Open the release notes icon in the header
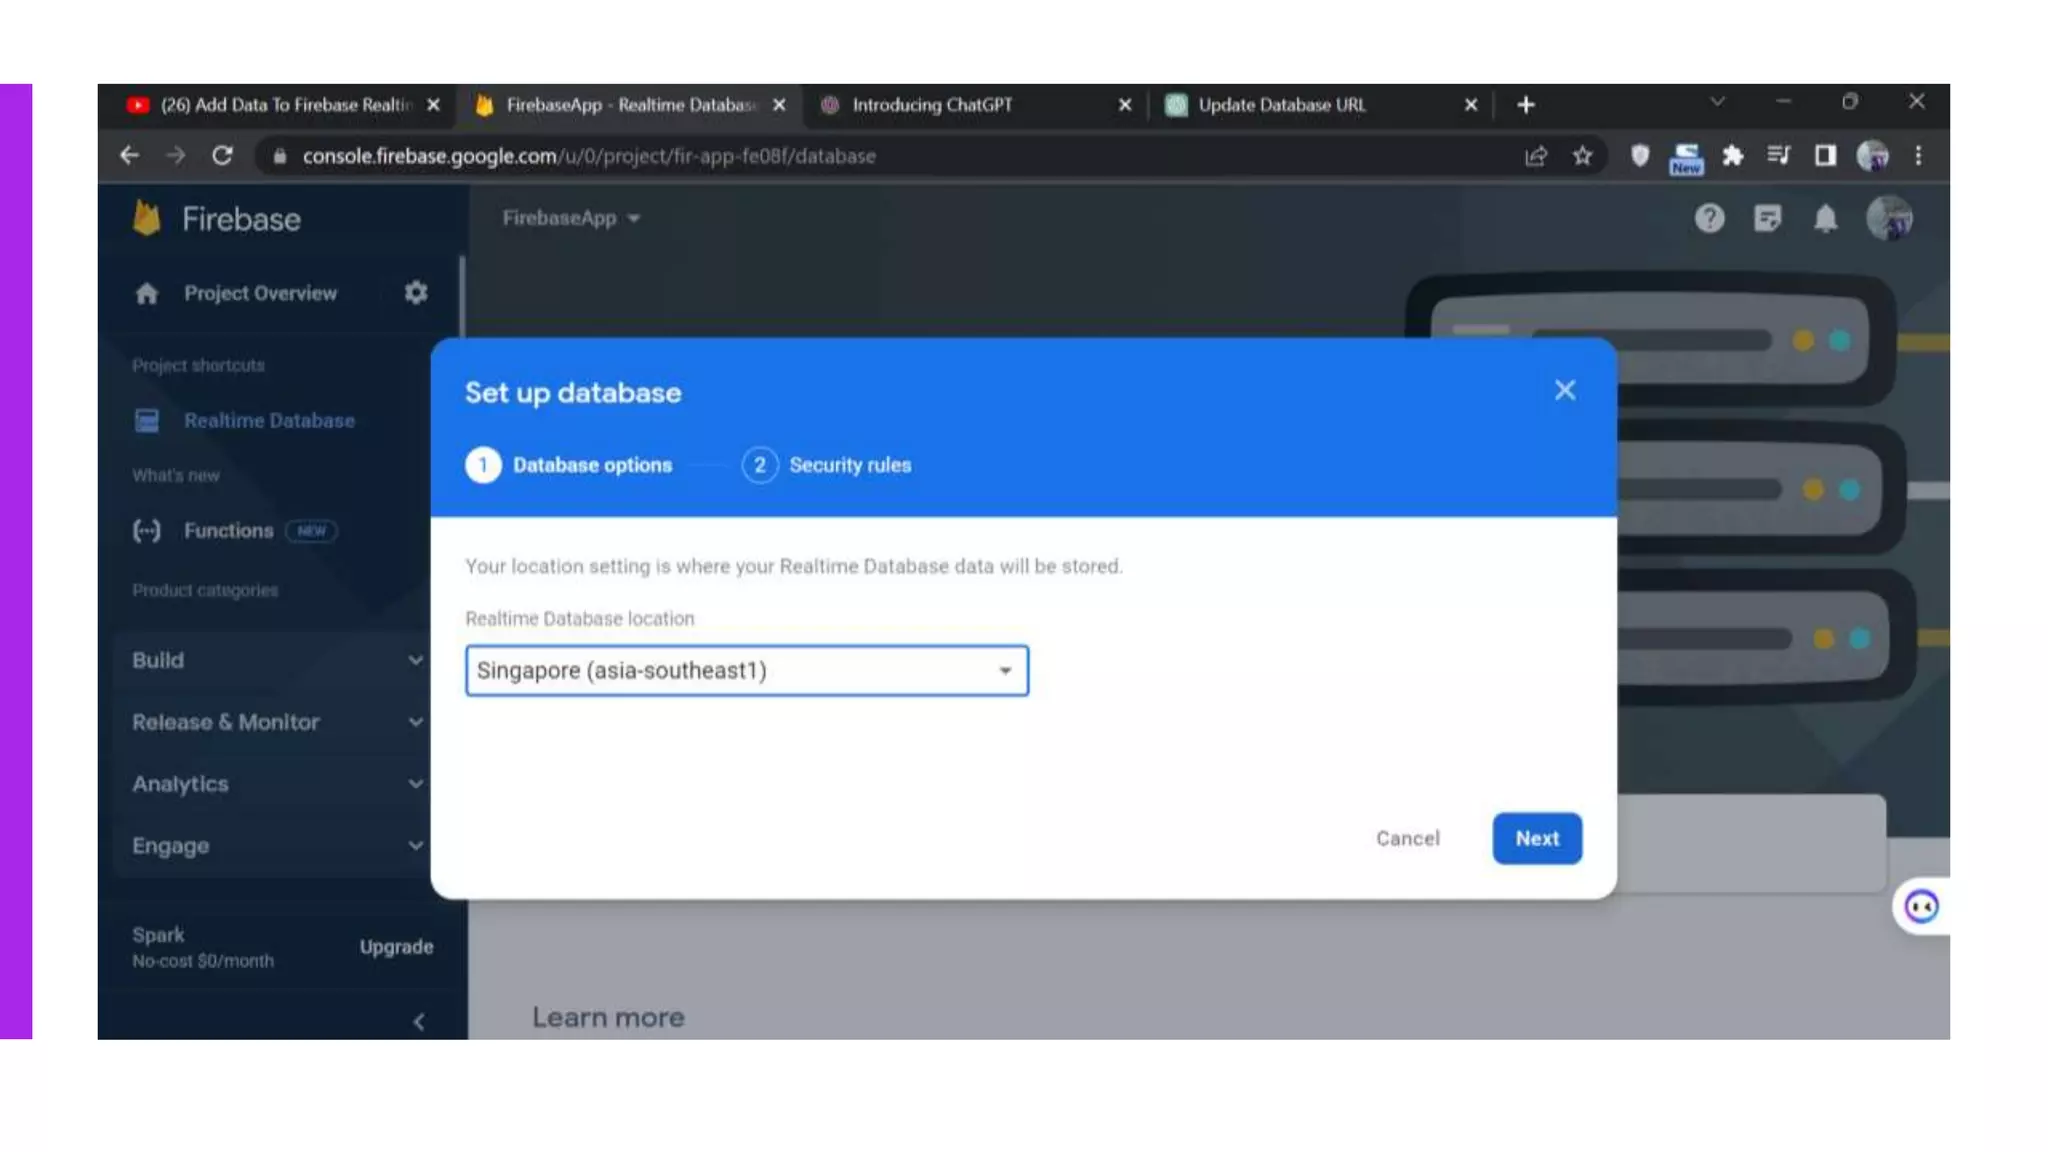2048x1152 pixels. (1767, 218)
